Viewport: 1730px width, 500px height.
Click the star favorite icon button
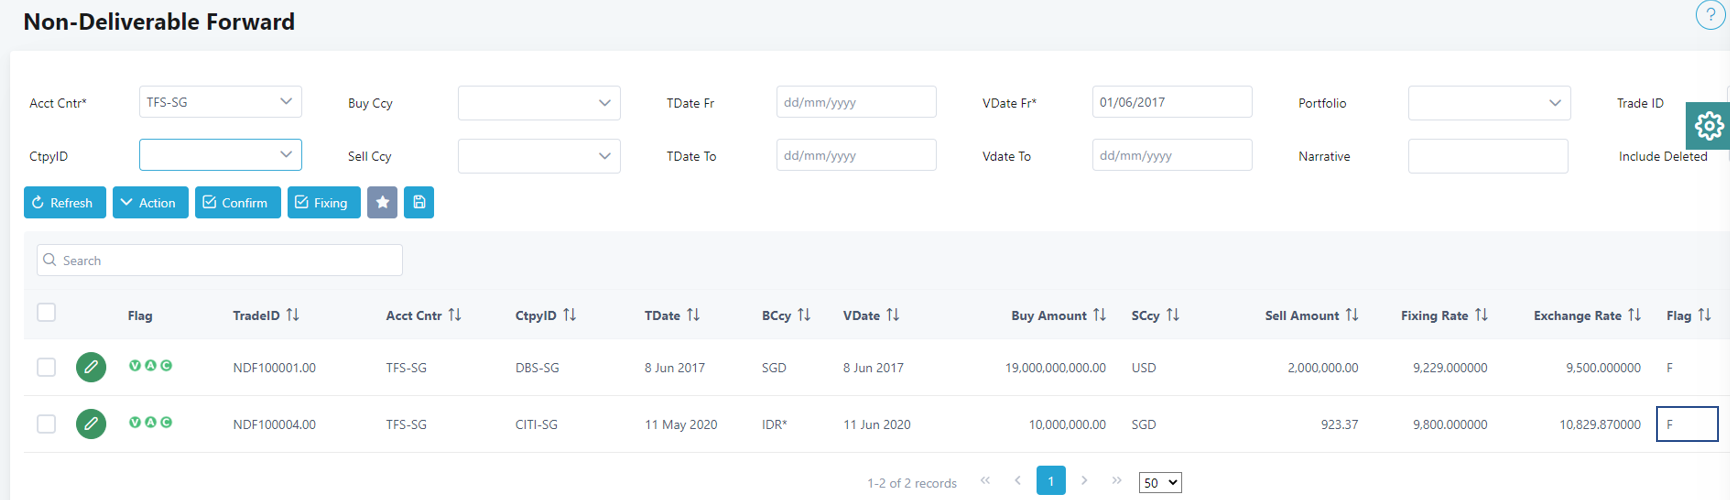(x=382, y=203)
